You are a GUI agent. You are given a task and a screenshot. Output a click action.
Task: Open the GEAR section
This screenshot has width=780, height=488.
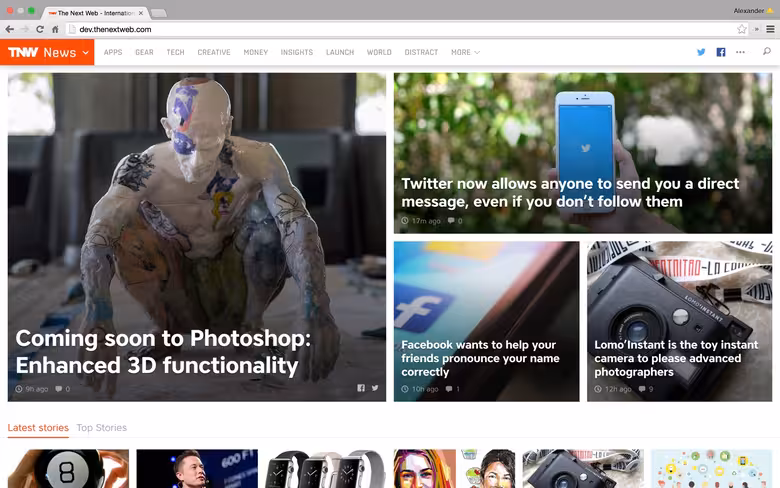(x=144, y=52)
